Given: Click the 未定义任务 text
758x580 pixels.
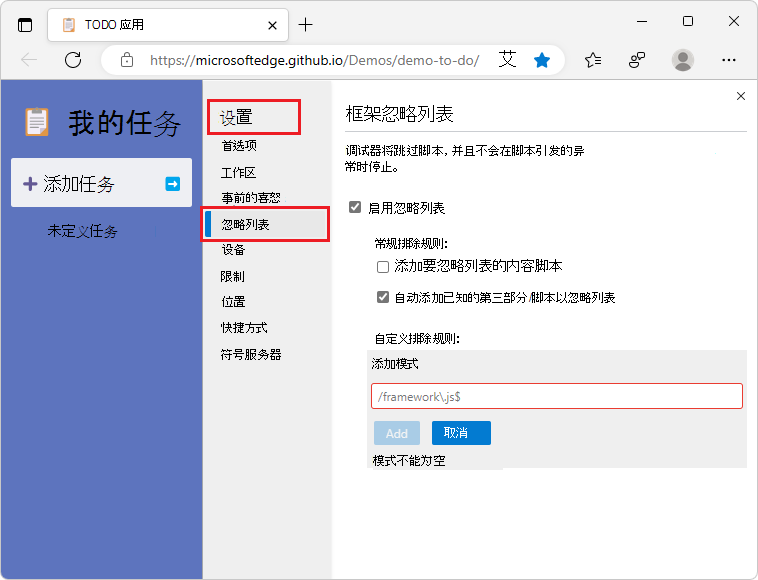Looking at the screenshot, I should tap(83, 231).
